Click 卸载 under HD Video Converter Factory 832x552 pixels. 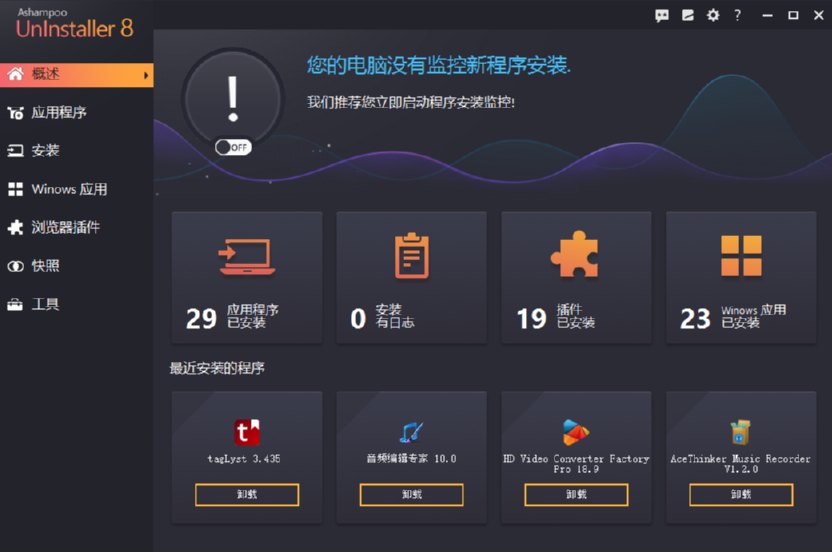[576, 495]
